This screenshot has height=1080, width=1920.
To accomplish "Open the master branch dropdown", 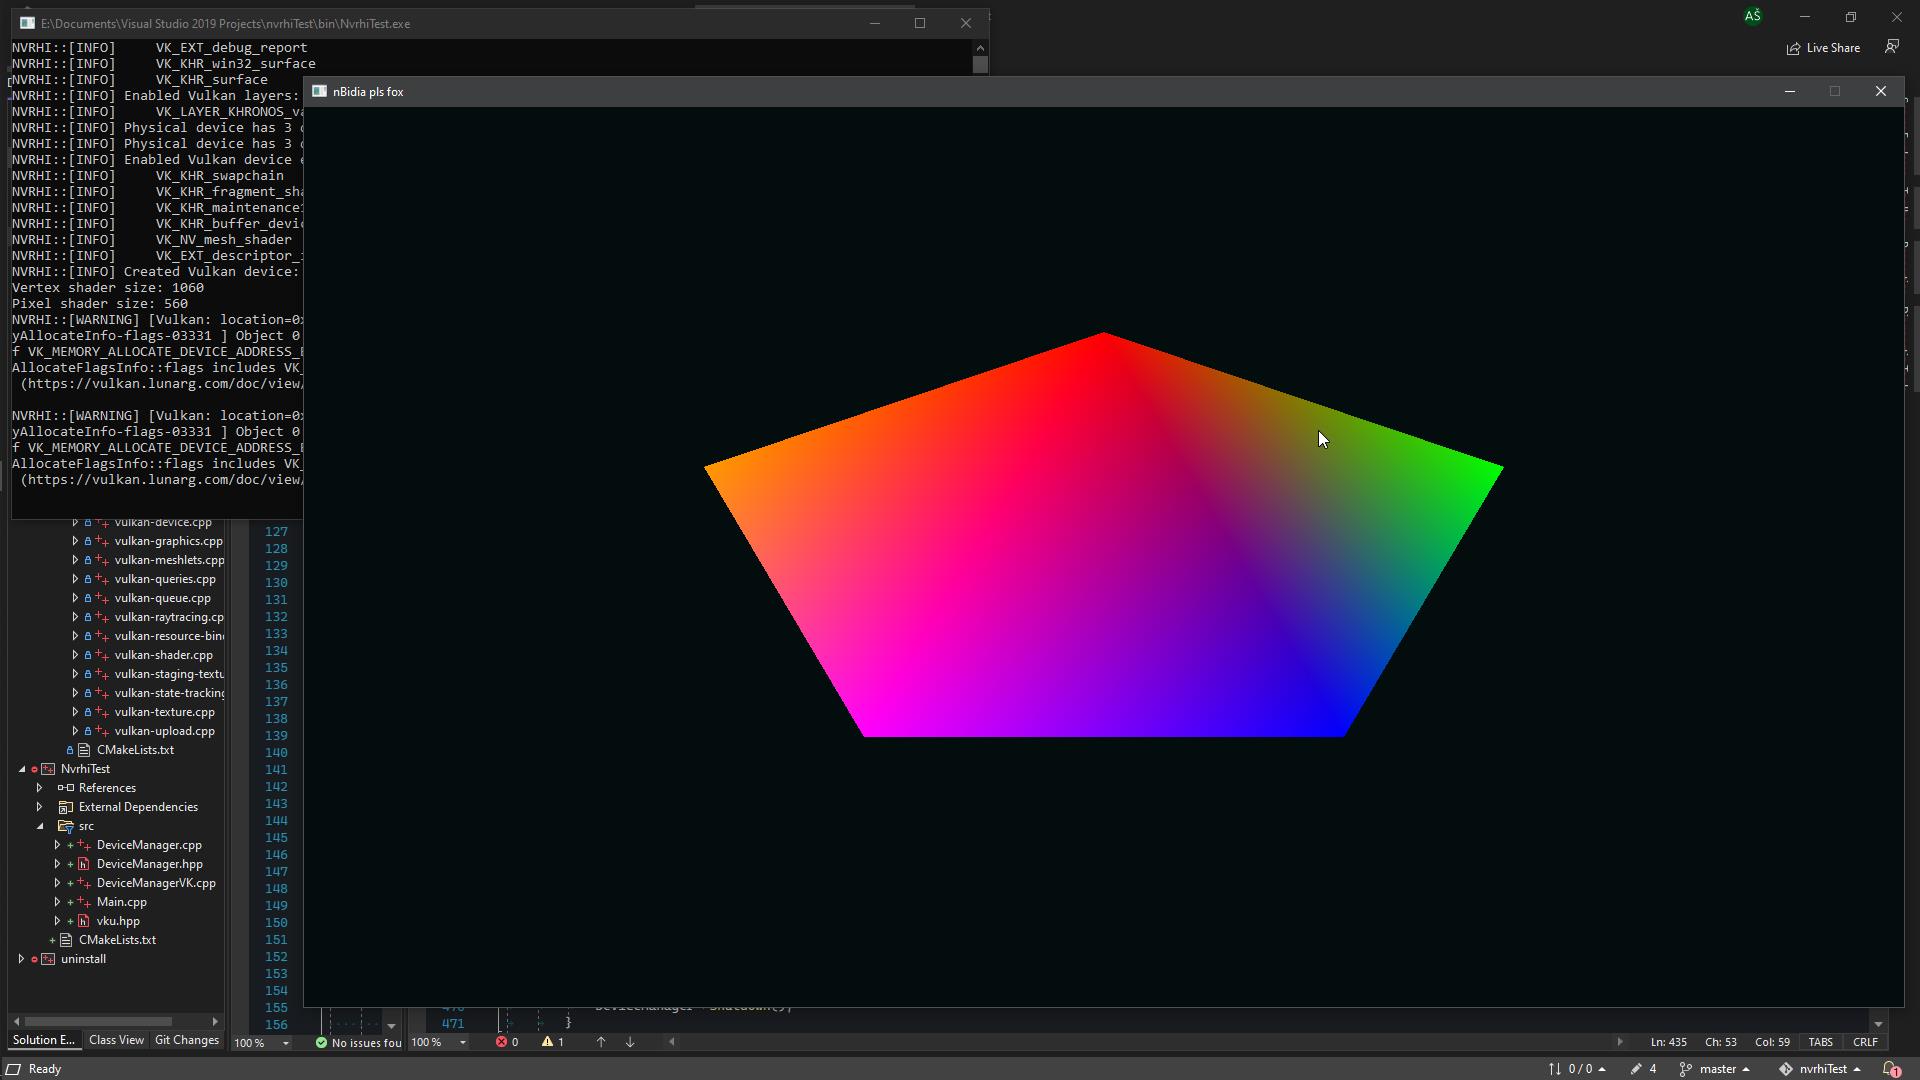I will pyautogui.click(x=1716, y=1069).
